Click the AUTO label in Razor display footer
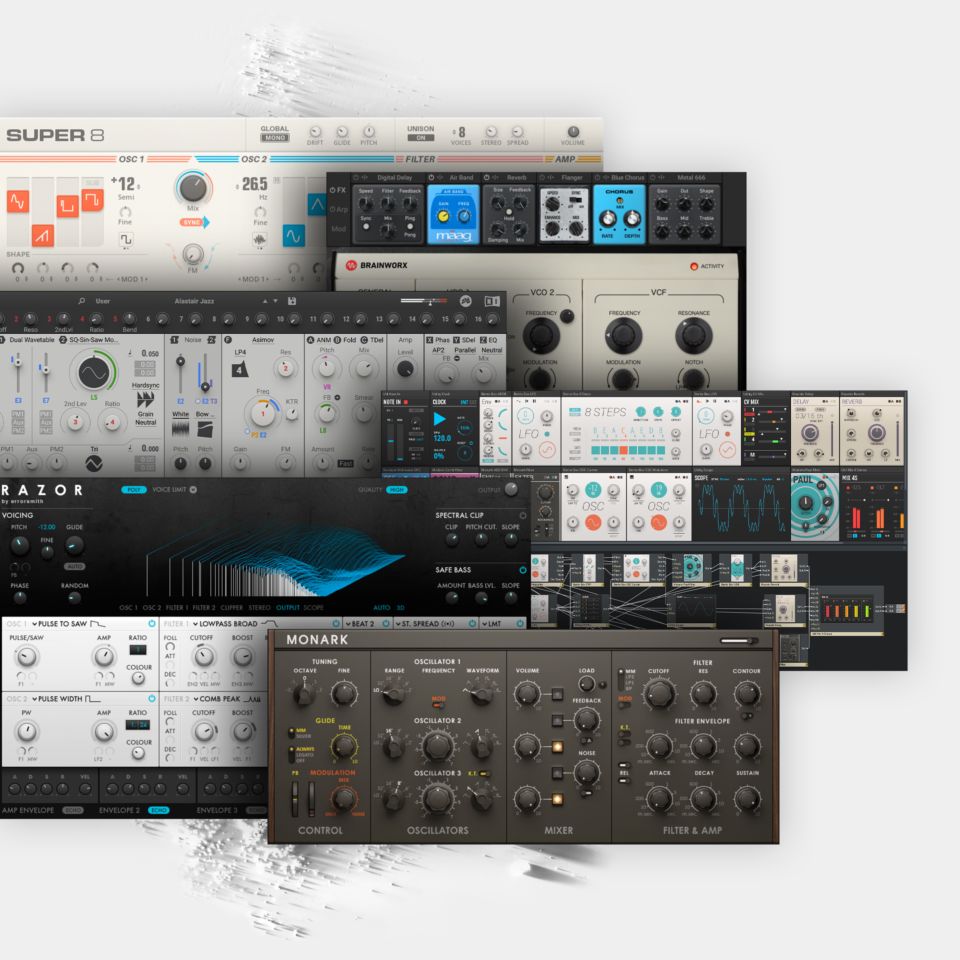The image size is (960, 960). (x=382, y=608)
